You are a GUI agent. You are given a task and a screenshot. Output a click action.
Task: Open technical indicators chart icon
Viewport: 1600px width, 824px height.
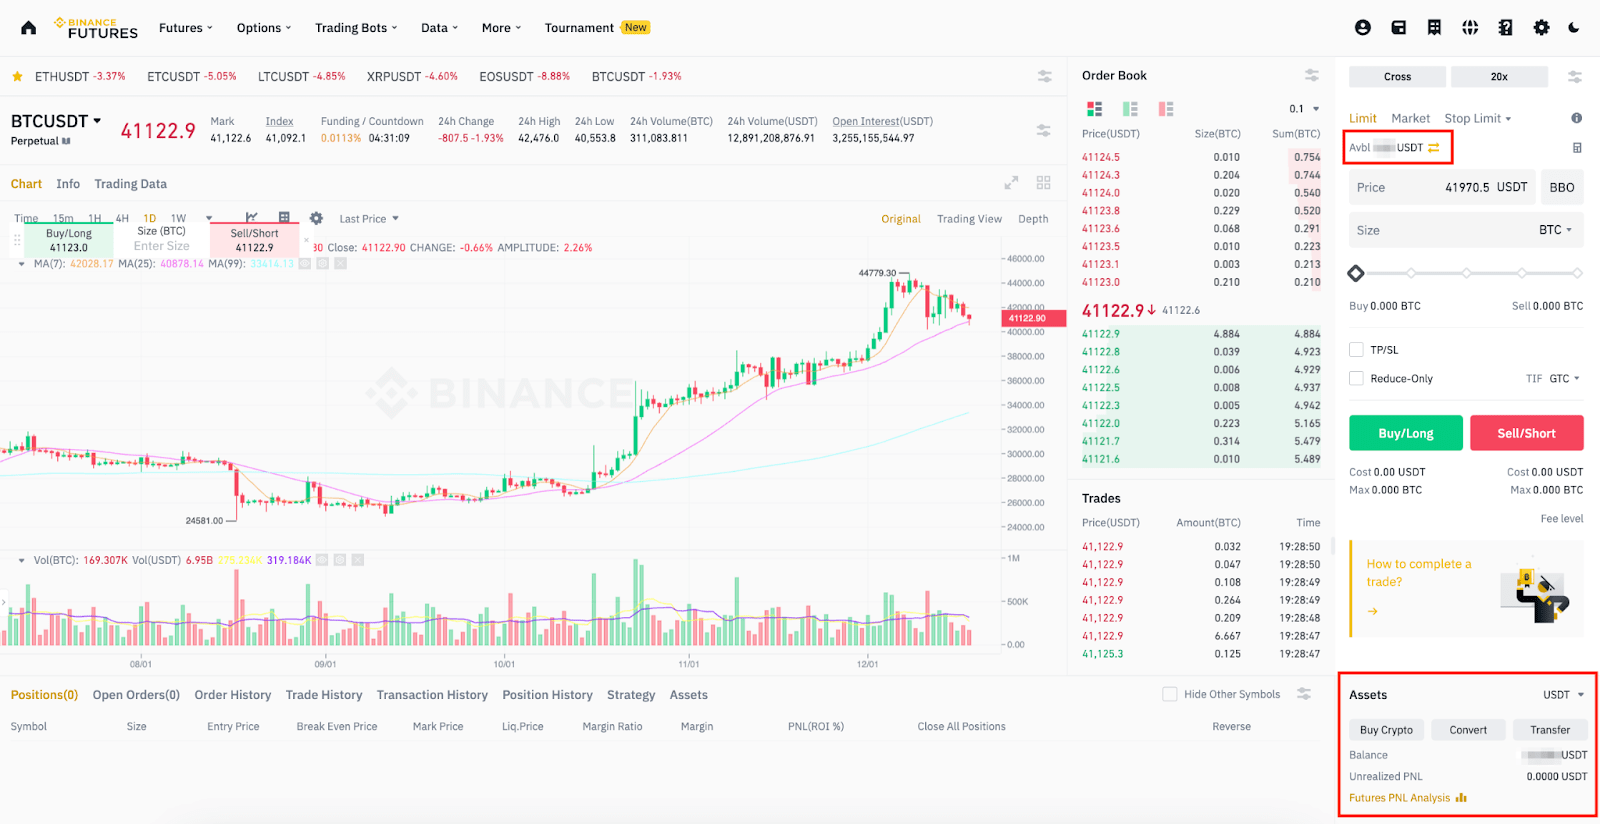tap(252, 217)
